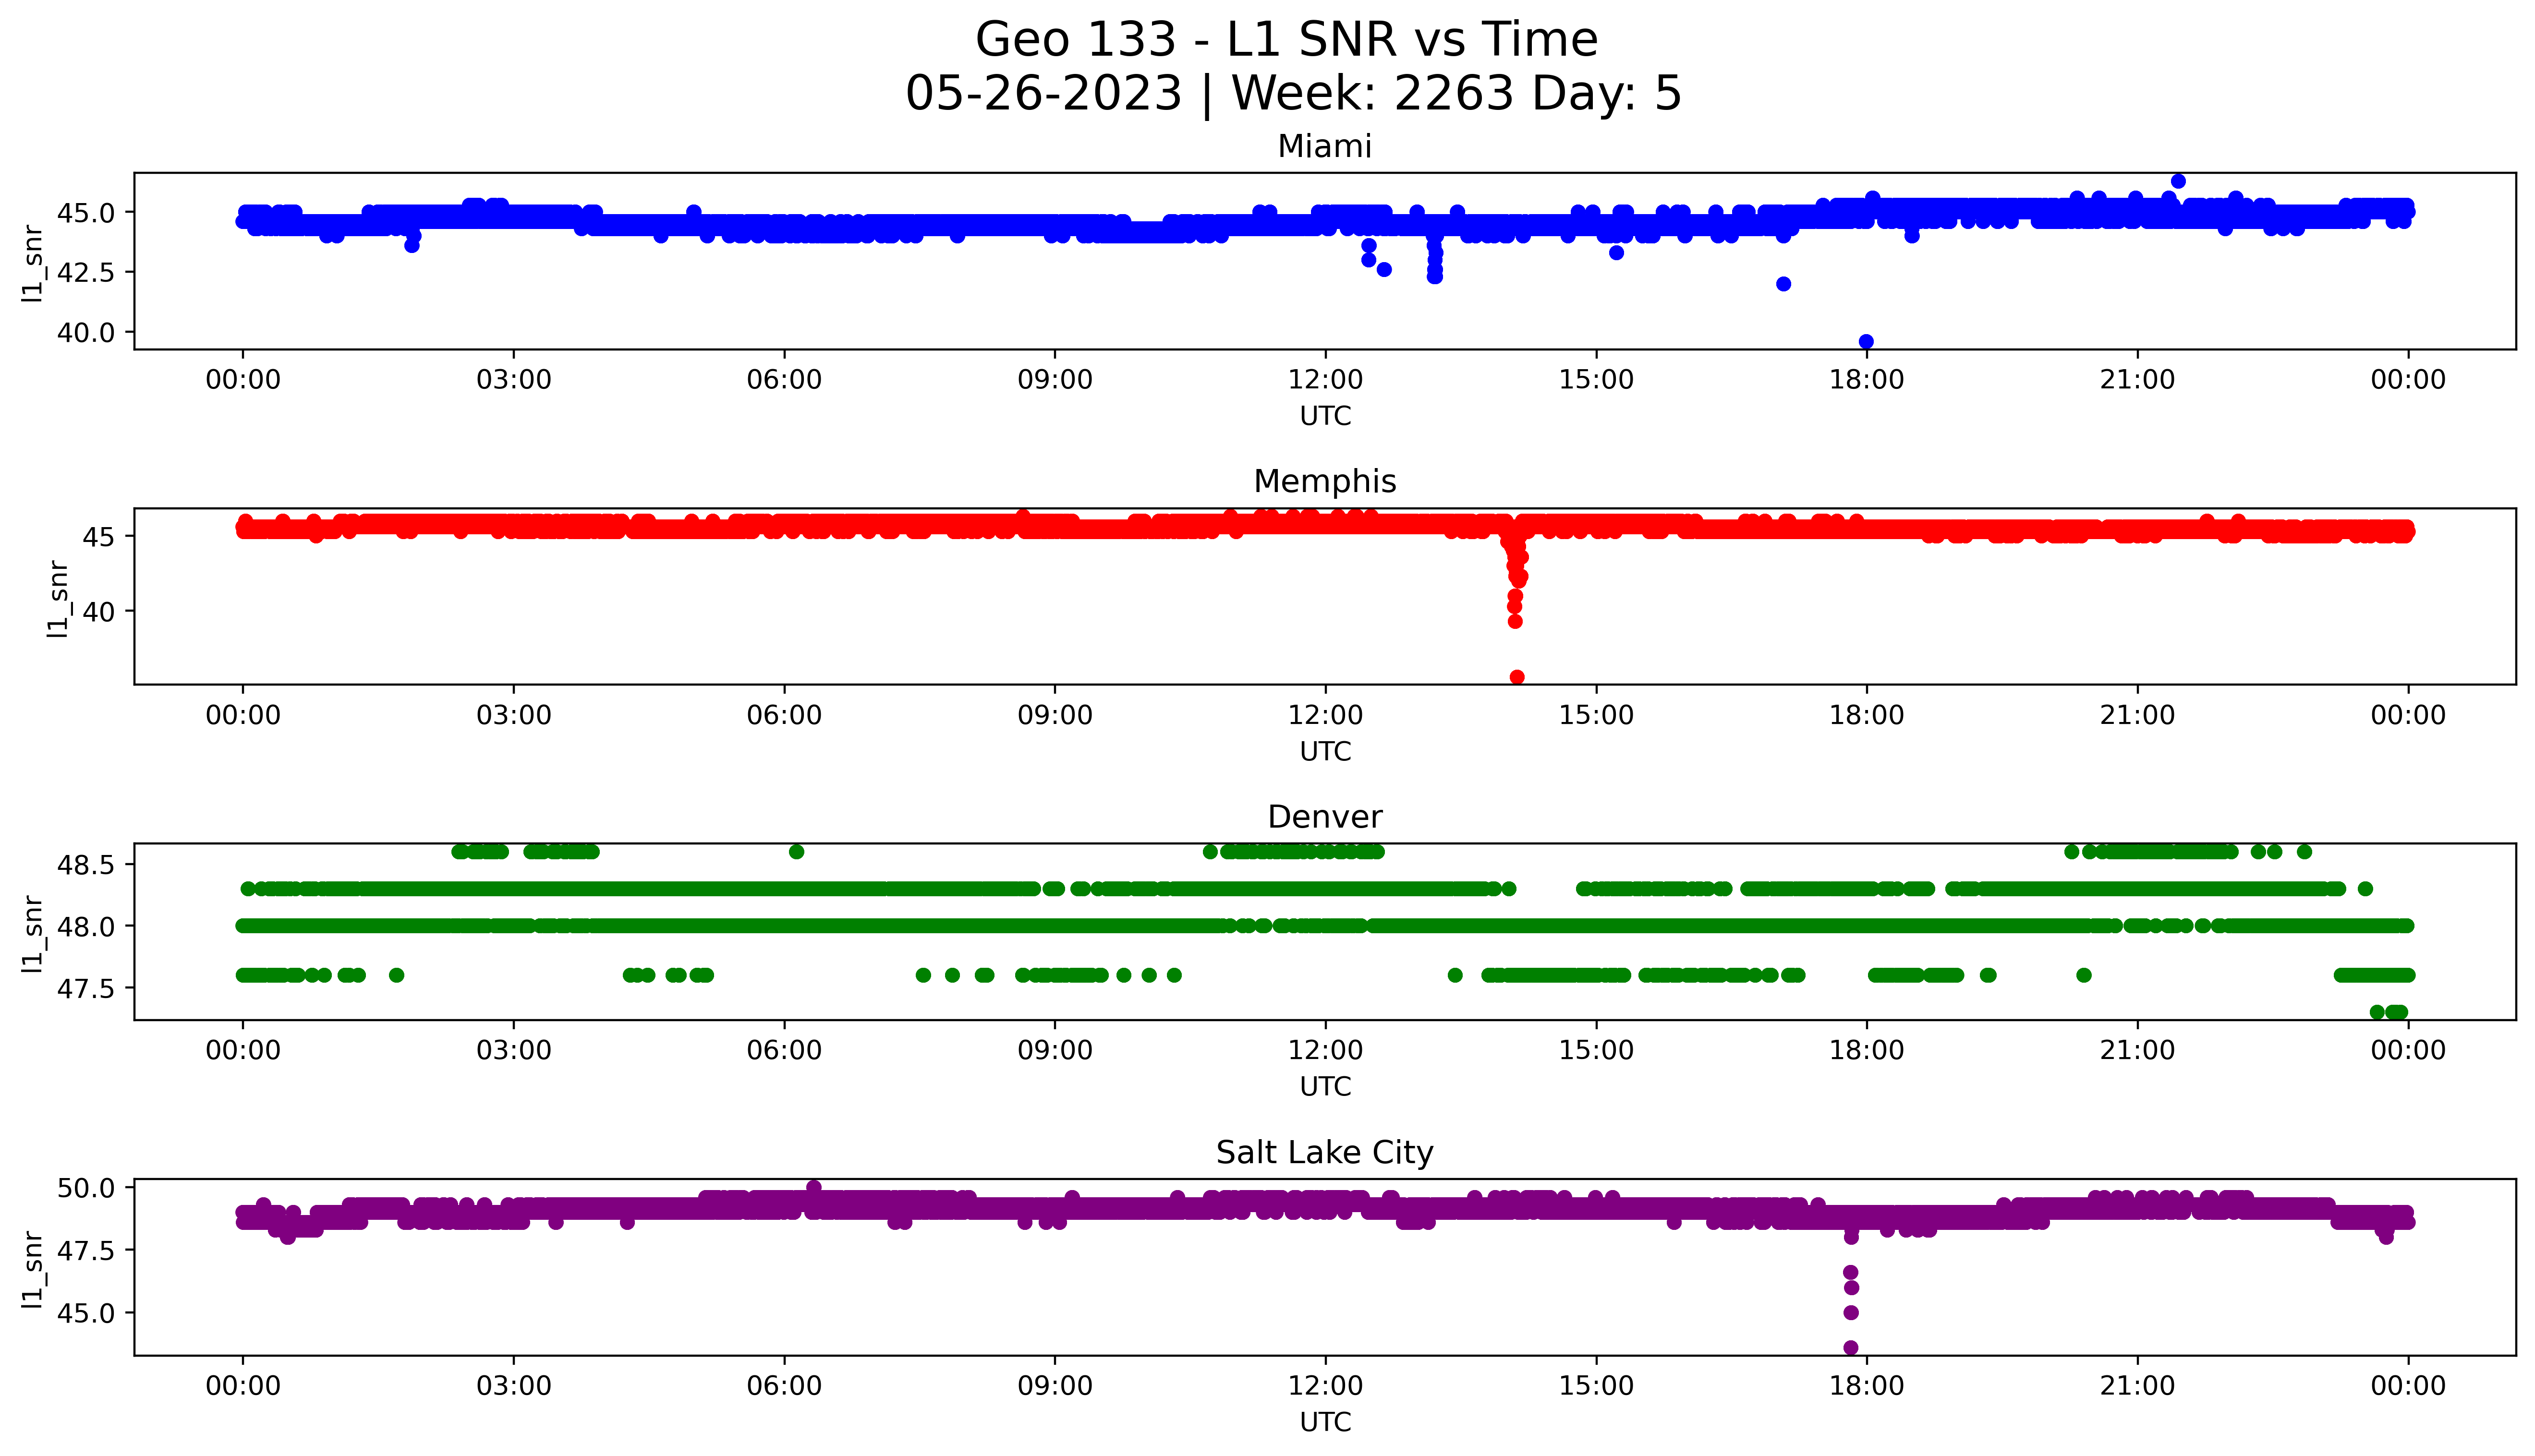Image resolution: width=2535 pixels, height=1456 pixels.
Task: Click the 03:00 tick label on Miami plot
Action: 513,380
